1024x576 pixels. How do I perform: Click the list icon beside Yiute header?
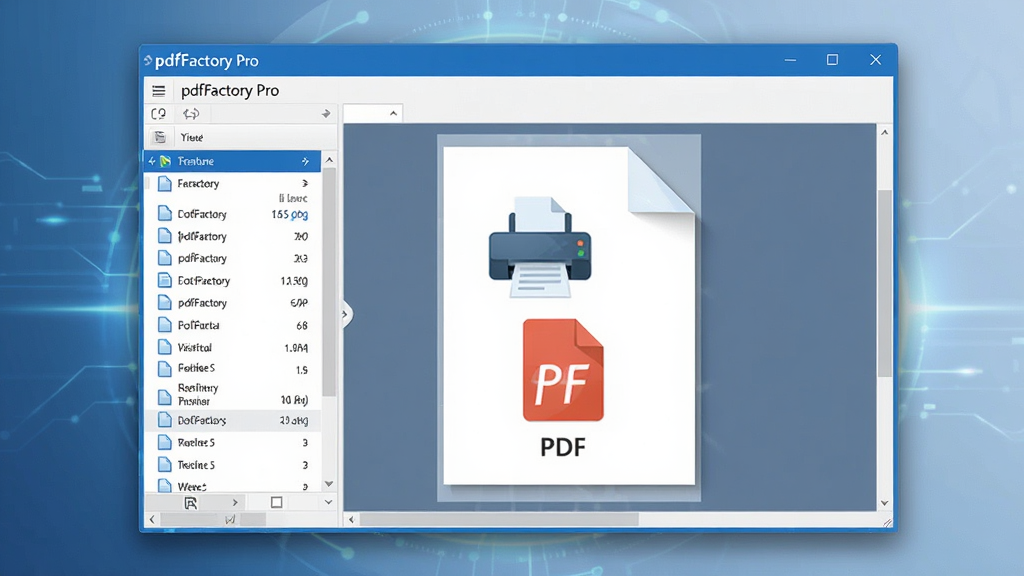(160, 137)
